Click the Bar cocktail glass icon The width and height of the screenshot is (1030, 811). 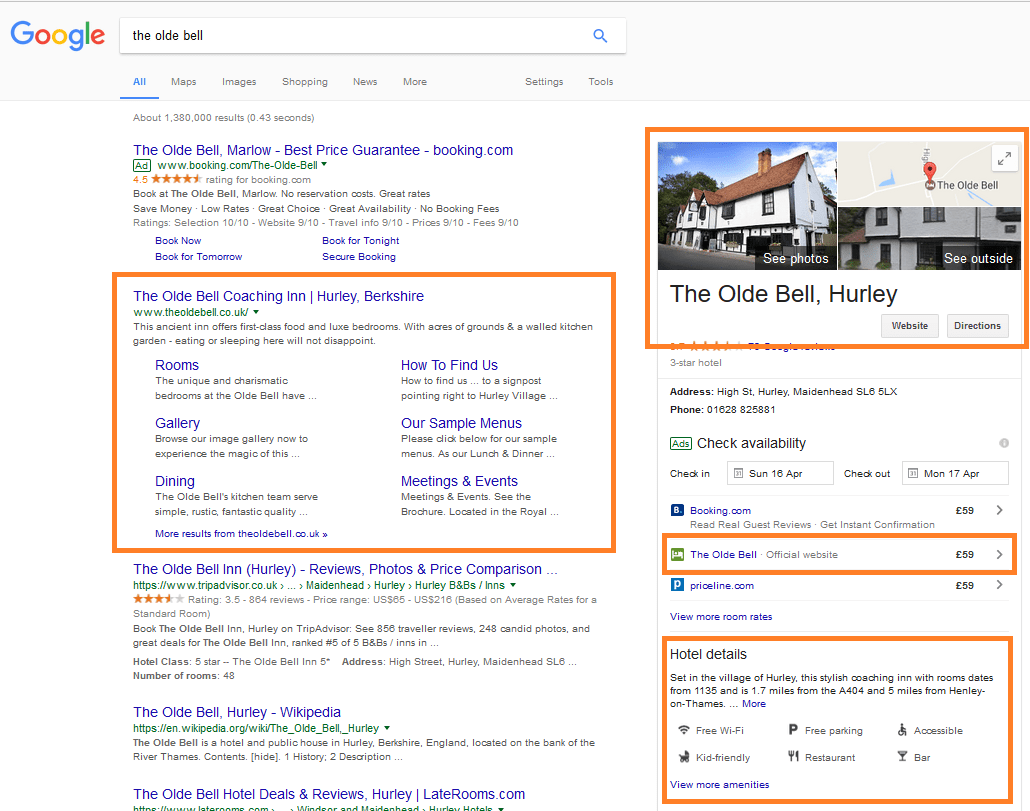(x=902, y=756)
